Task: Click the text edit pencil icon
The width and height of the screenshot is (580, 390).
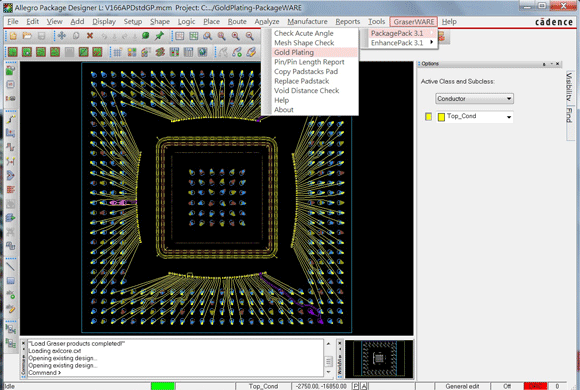Action: click(x=11, y=309)
